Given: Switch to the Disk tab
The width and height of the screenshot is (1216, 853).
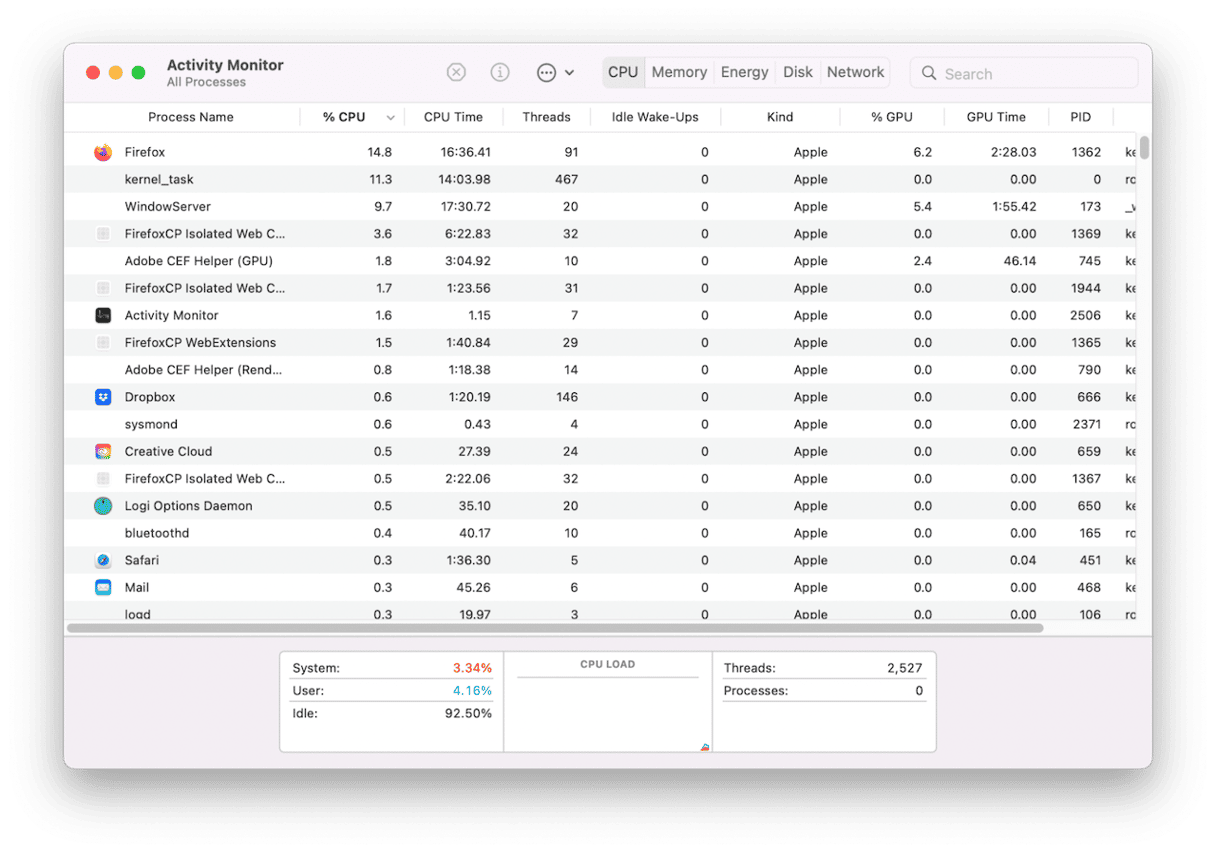Looking at the screenshot, I should (798, 72).
